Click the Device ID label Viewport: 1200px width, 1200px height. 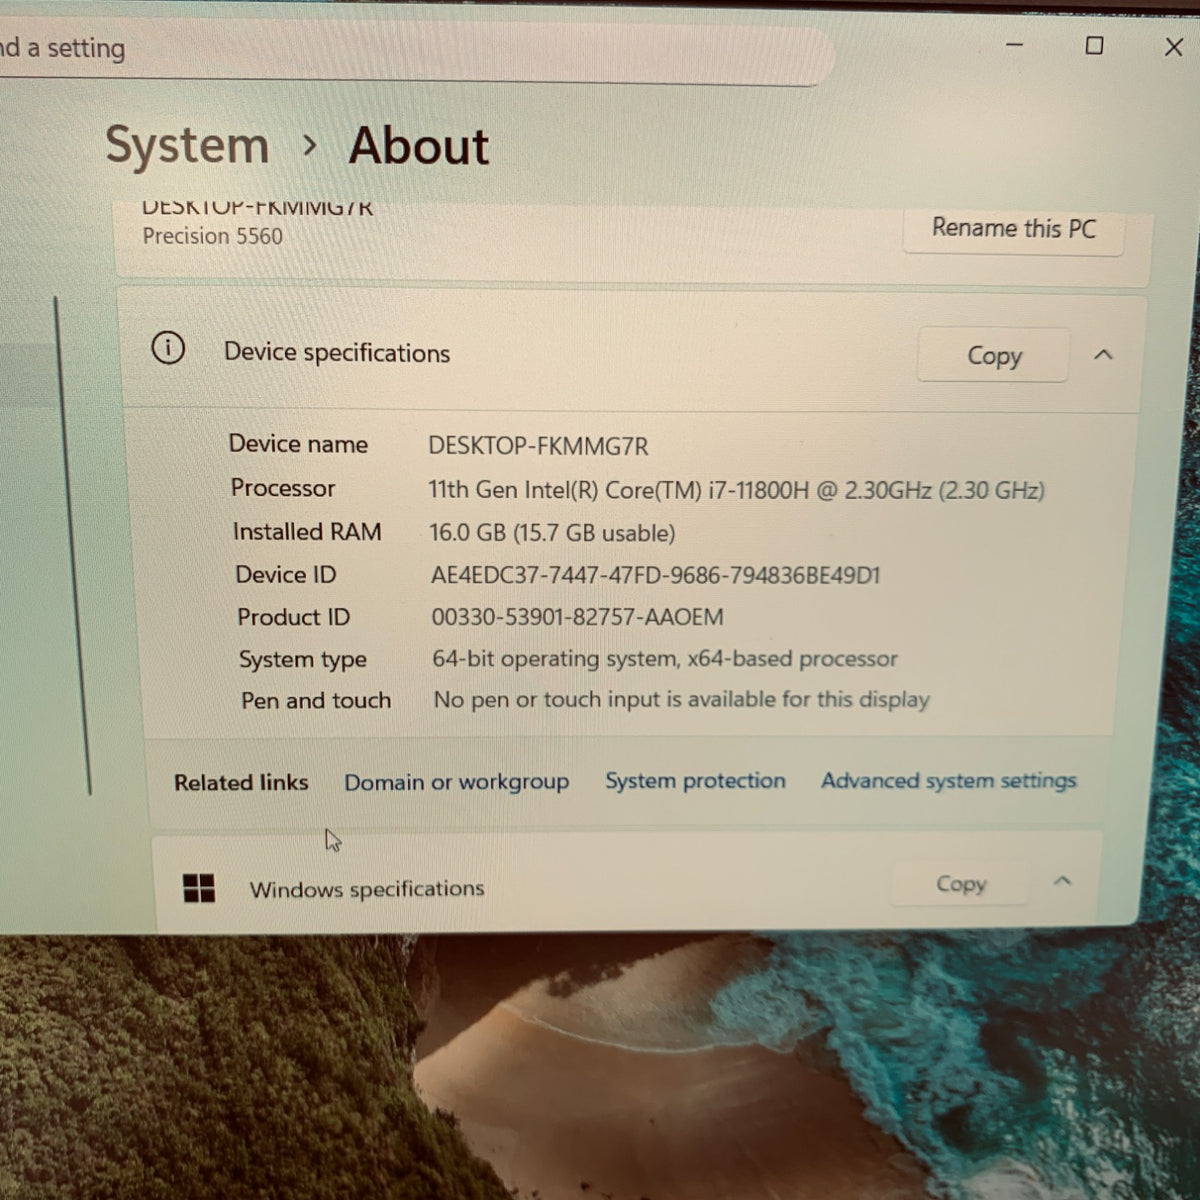click(286, 575)
